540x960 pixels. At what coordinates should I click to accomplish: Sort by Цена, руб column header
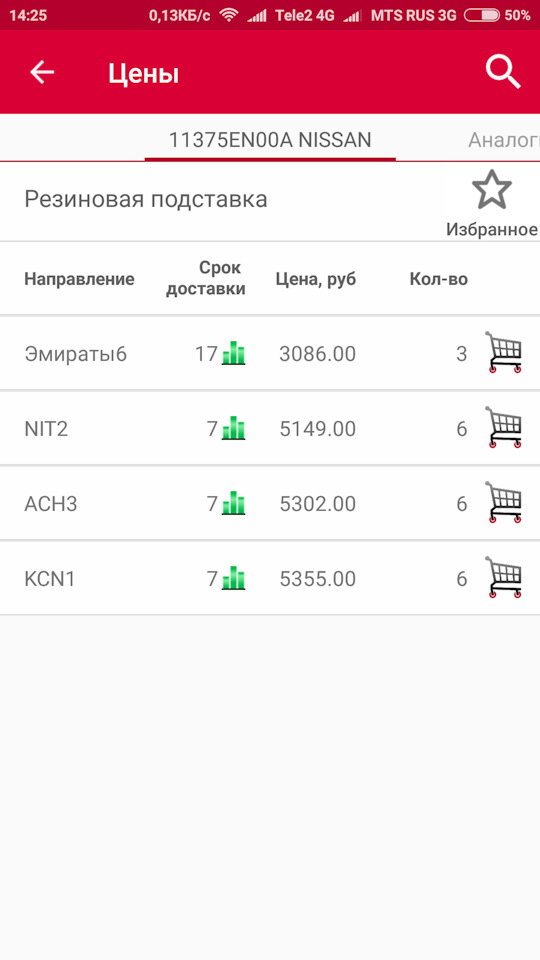click(316, 279)
